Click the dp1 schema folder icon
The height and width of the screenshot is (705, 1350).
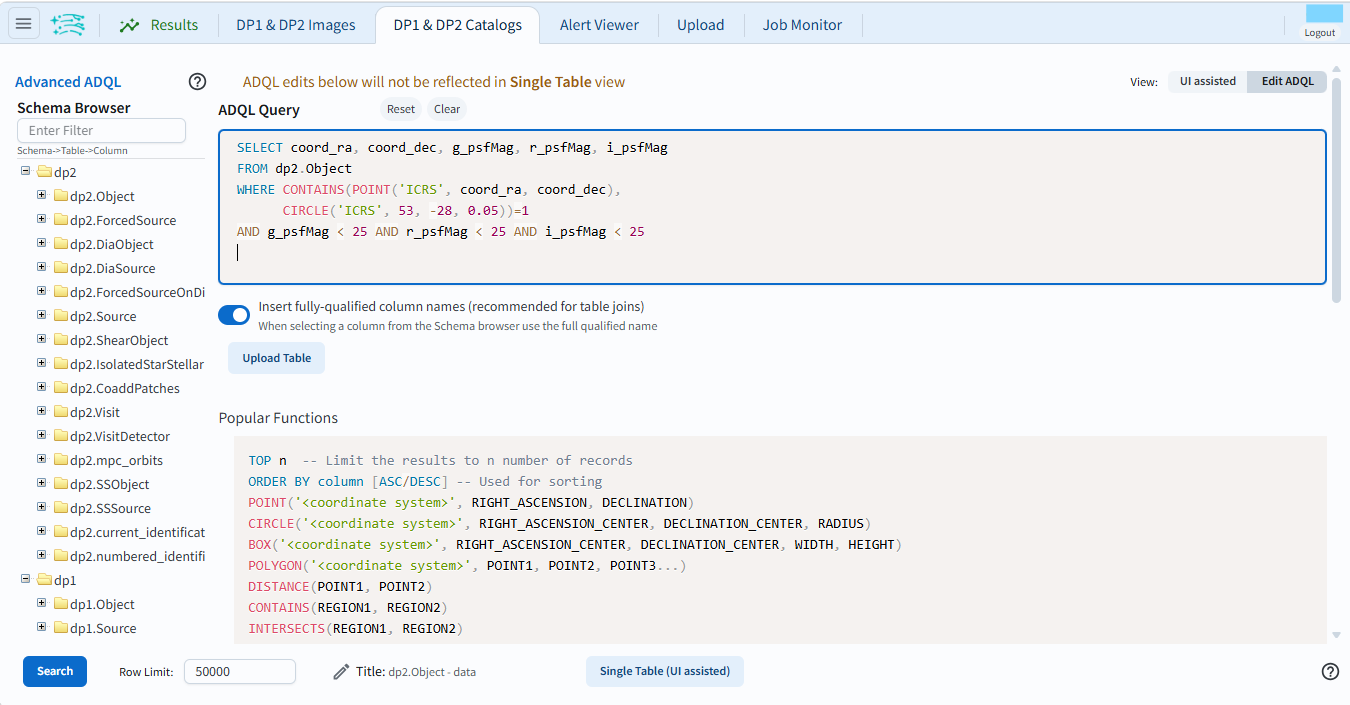point(44,580)
